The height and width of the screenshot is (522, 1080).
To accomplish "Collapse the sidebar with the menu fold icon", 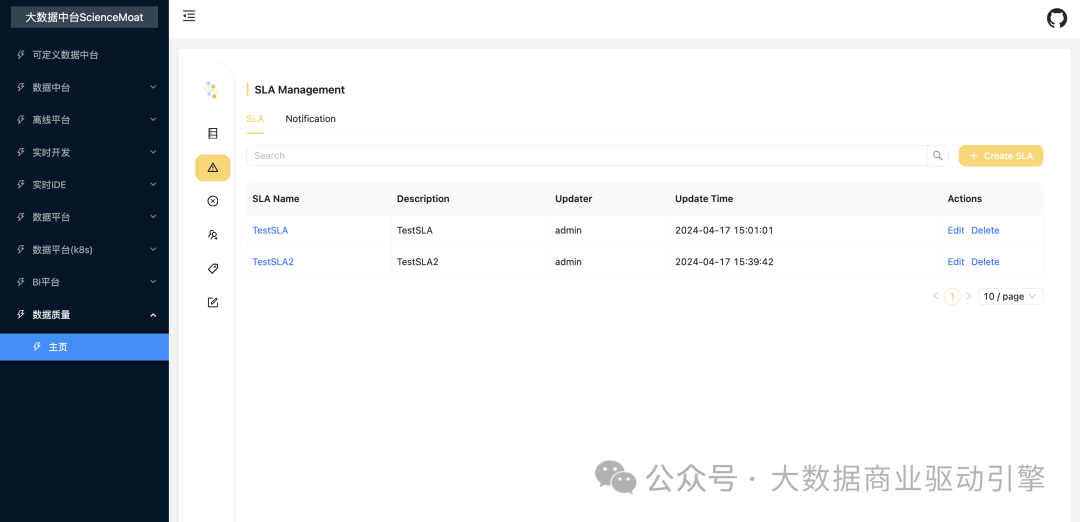I will pos(189,16).
